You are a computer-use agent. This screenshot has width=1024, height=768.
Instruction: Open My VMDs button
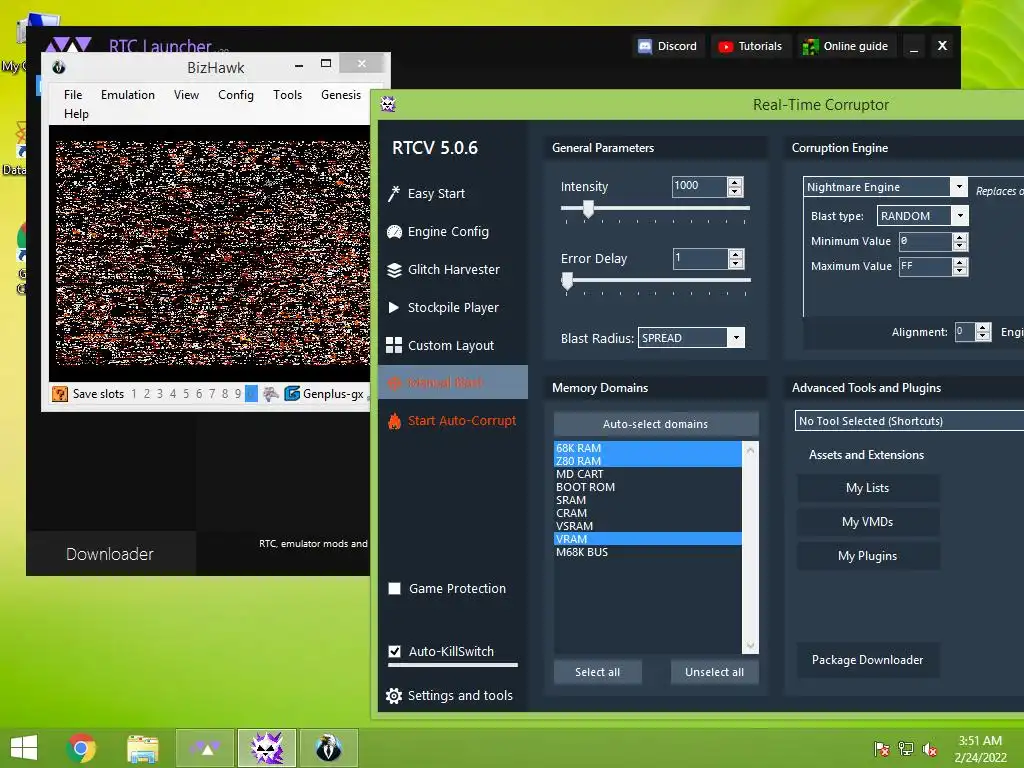pos(868,522)
